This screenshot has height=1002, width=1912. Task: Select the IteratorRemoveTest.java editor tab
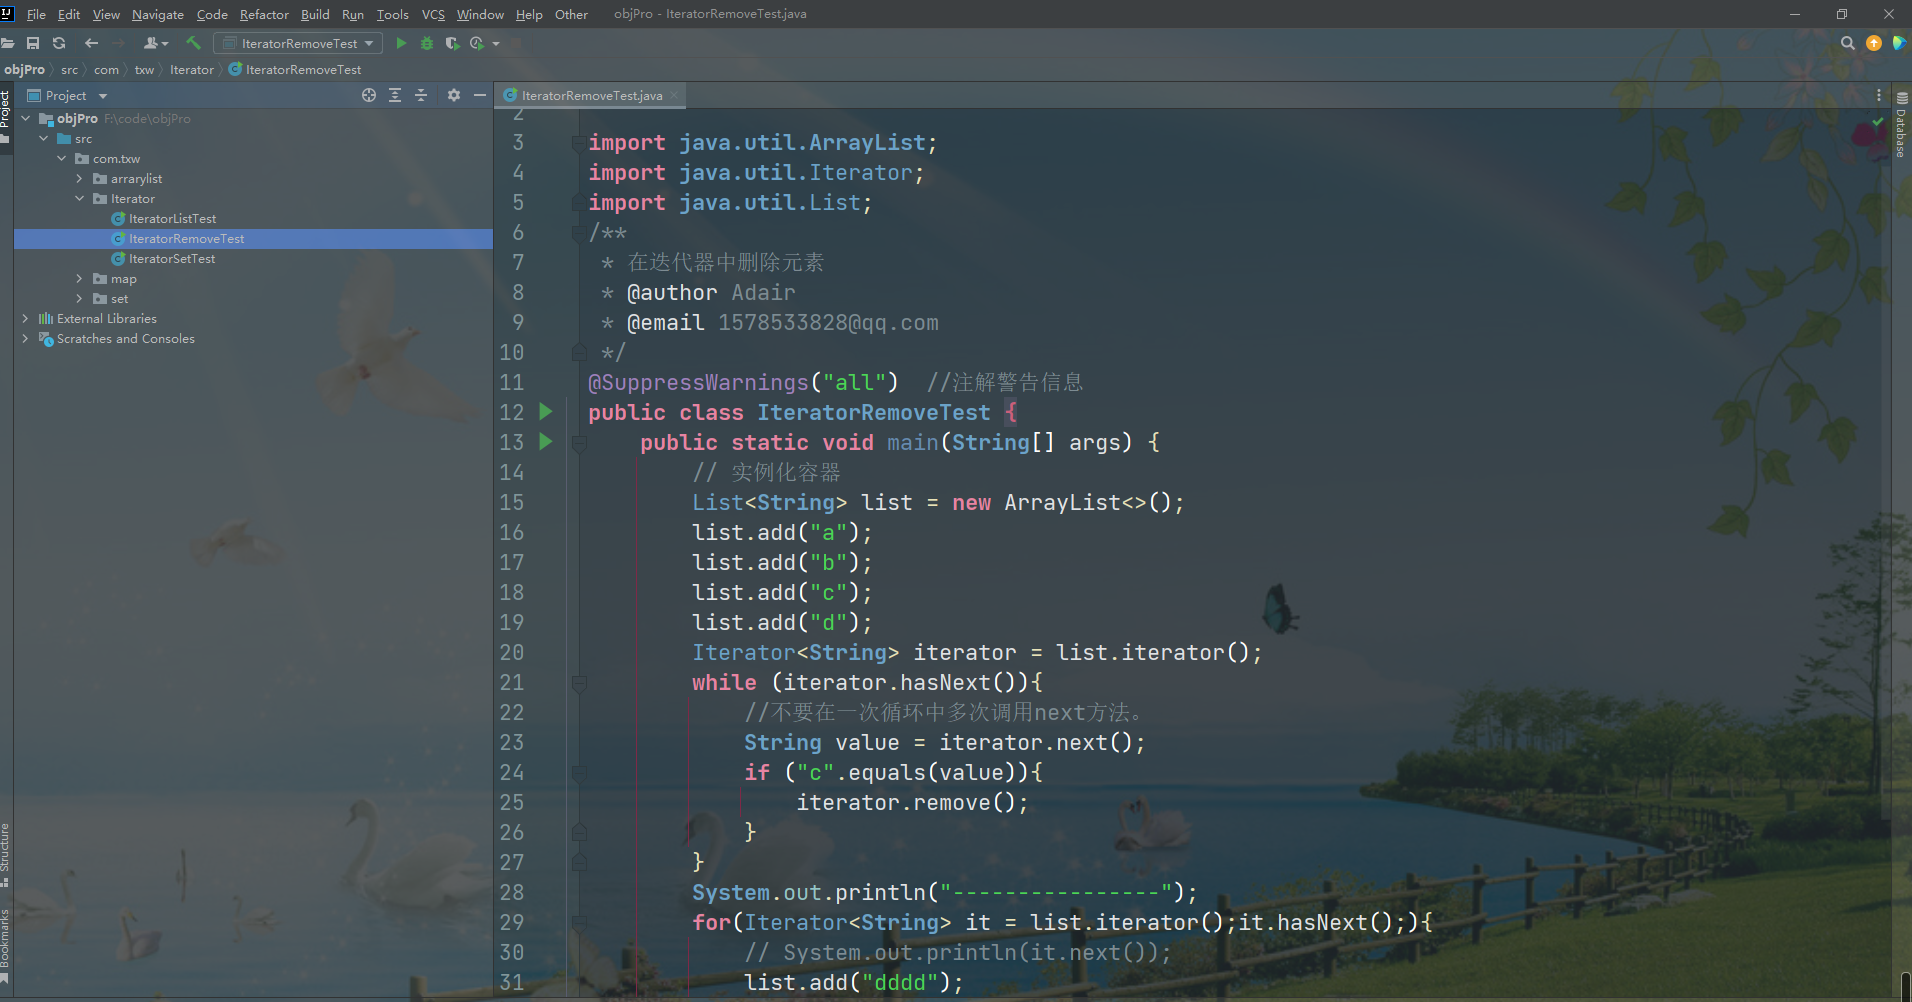[591, 95]
